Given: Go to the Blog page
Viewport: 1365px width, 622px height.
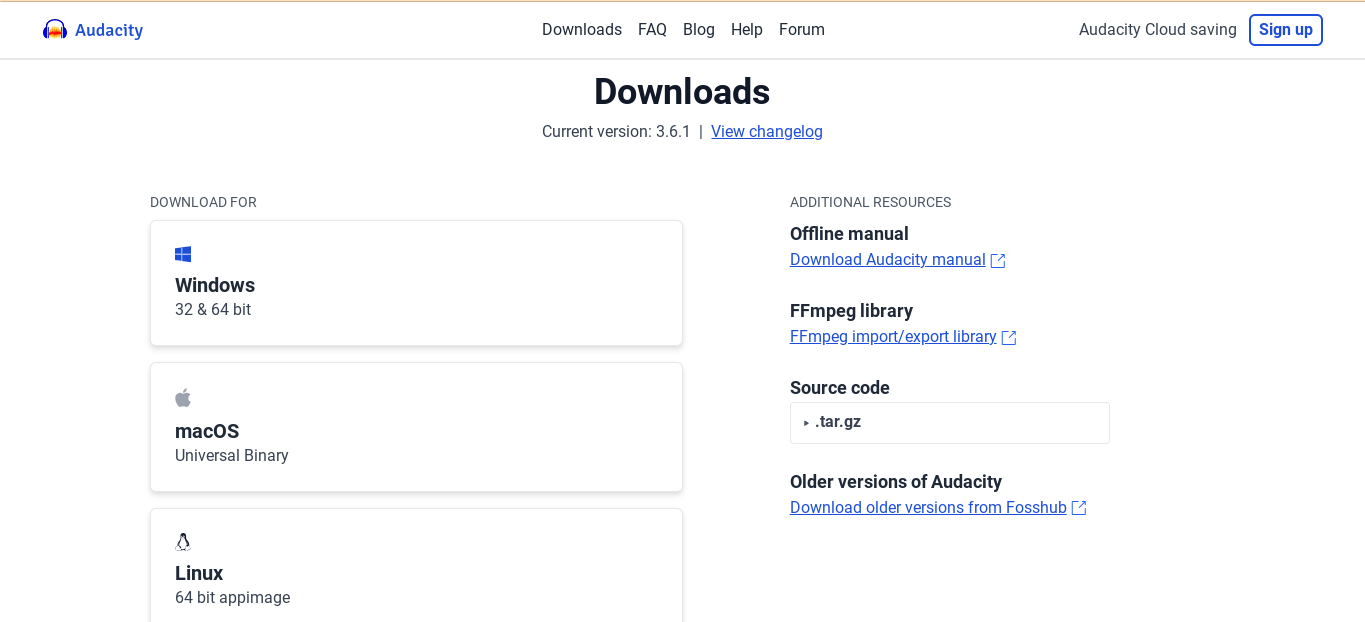Looking at the screenshot, I should (699, 30).
